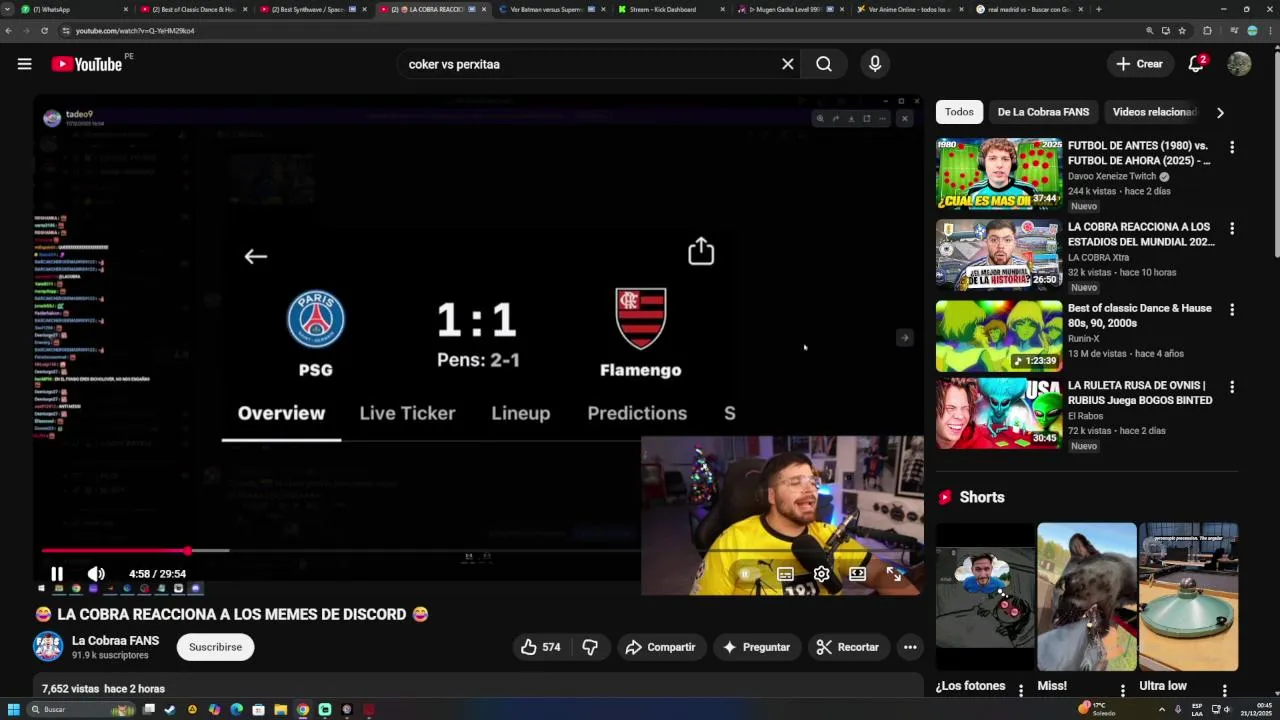This screenshot has height=720, width=1280.
Task: Switch to the Stream - Kick Dashboard tab
Action: [671, 9]
